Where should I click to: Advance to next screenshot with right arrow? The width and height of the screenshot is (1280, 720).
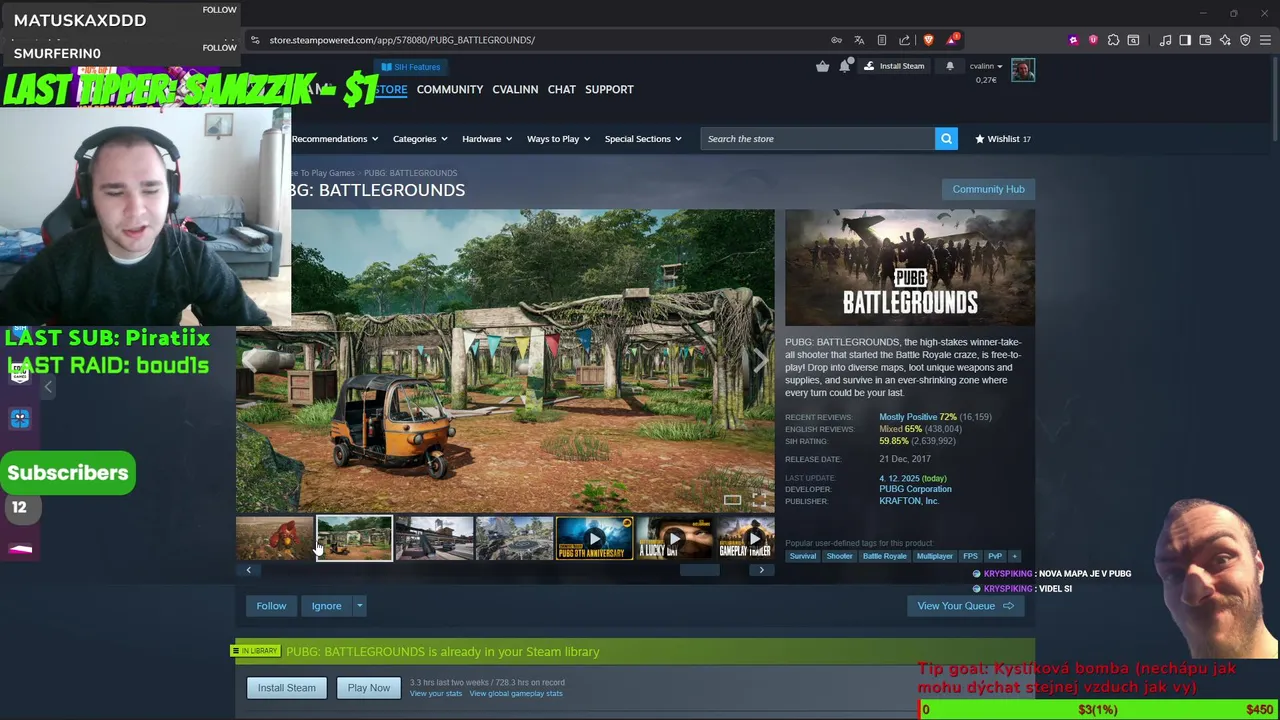click(762, 361)
